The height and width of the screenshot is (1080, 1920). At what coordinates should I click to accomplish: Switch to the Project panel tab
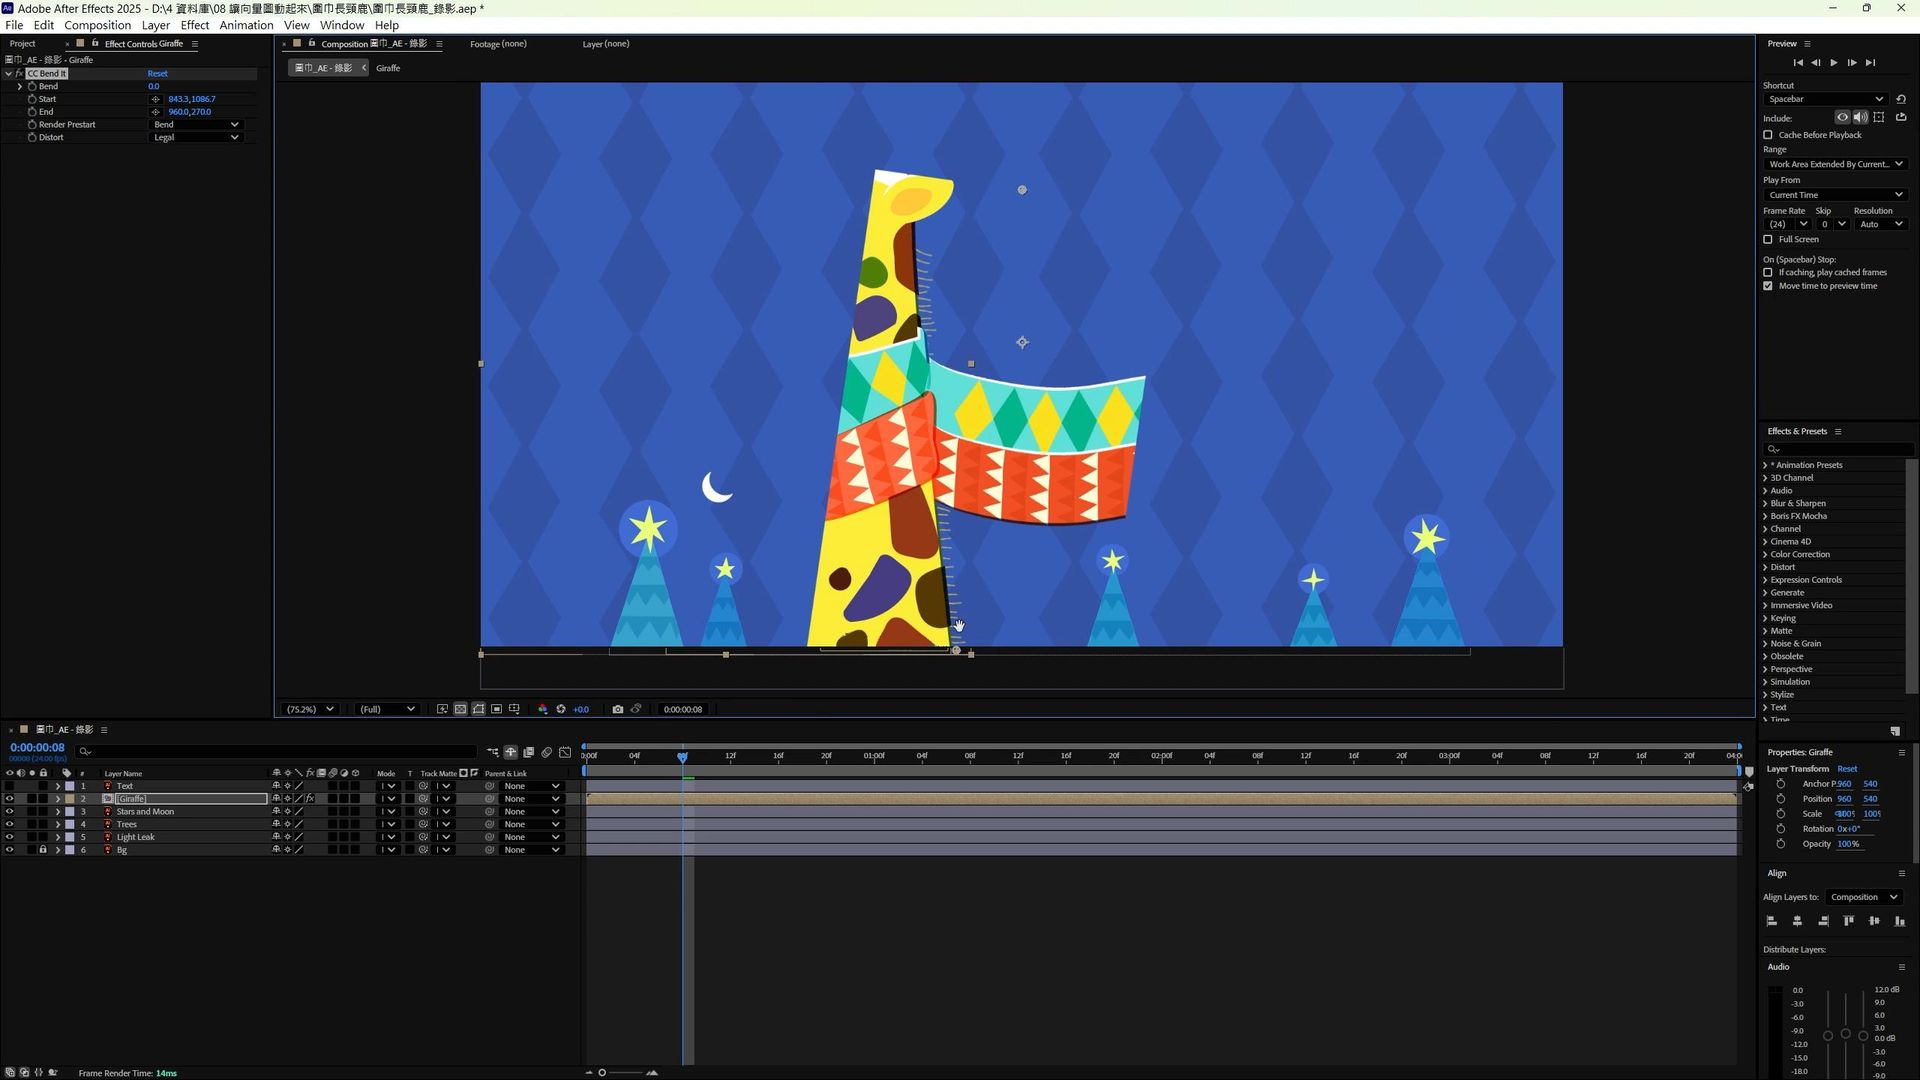22,44
